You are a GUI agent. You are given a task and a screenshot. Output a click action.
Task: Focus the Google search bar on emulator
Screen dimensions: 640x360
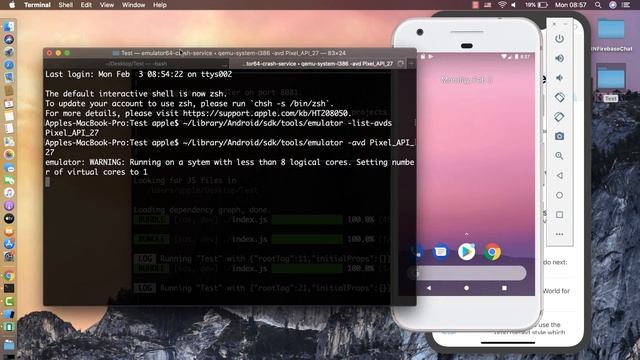pos(467,273)
